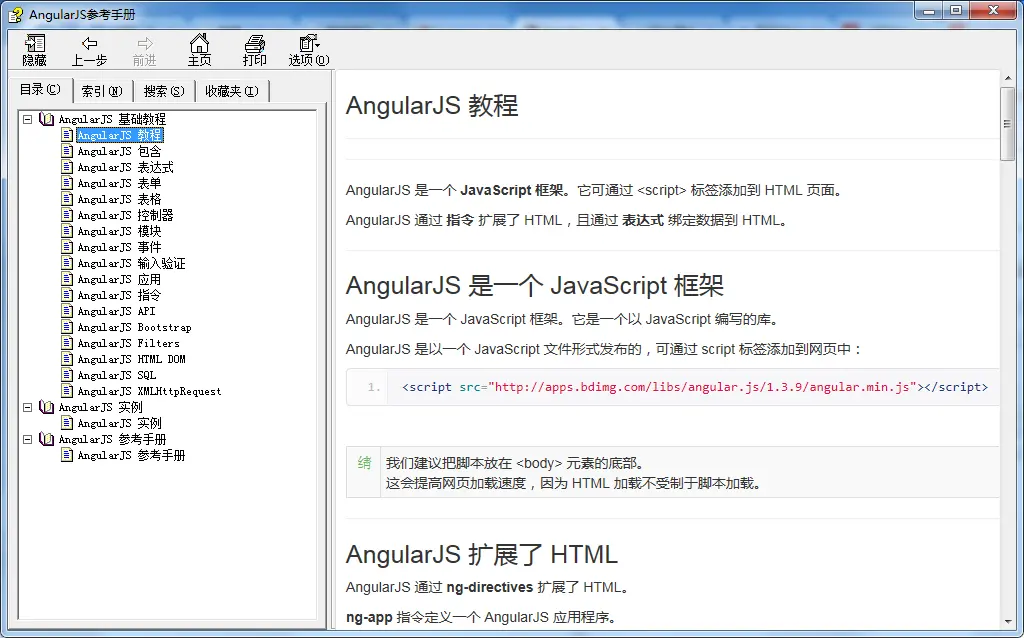Open the AngularJS XMLHttpRequest topic
1024x638 pixels.
tap(149, 391)
